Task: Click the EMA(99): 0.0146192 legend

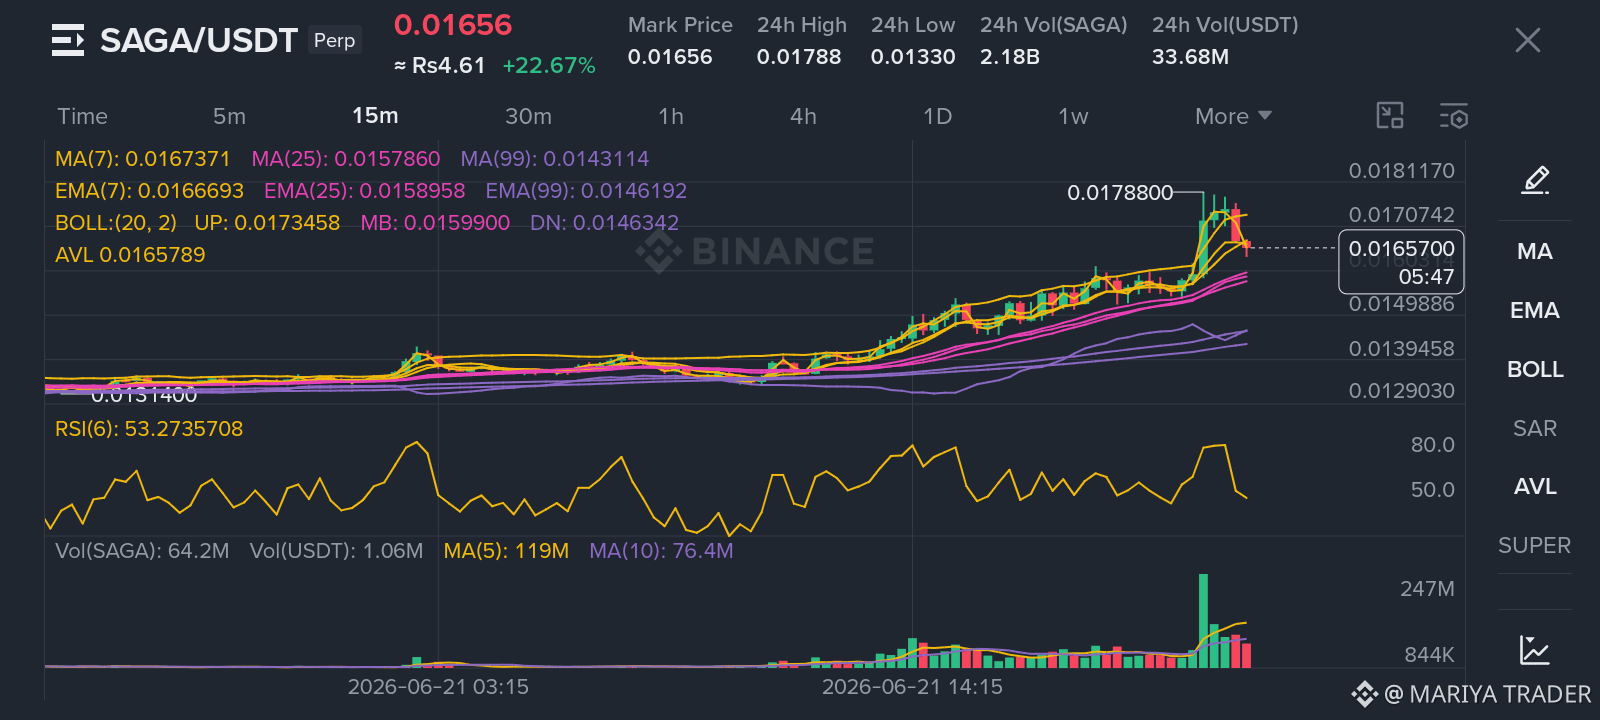Action: 586,191
